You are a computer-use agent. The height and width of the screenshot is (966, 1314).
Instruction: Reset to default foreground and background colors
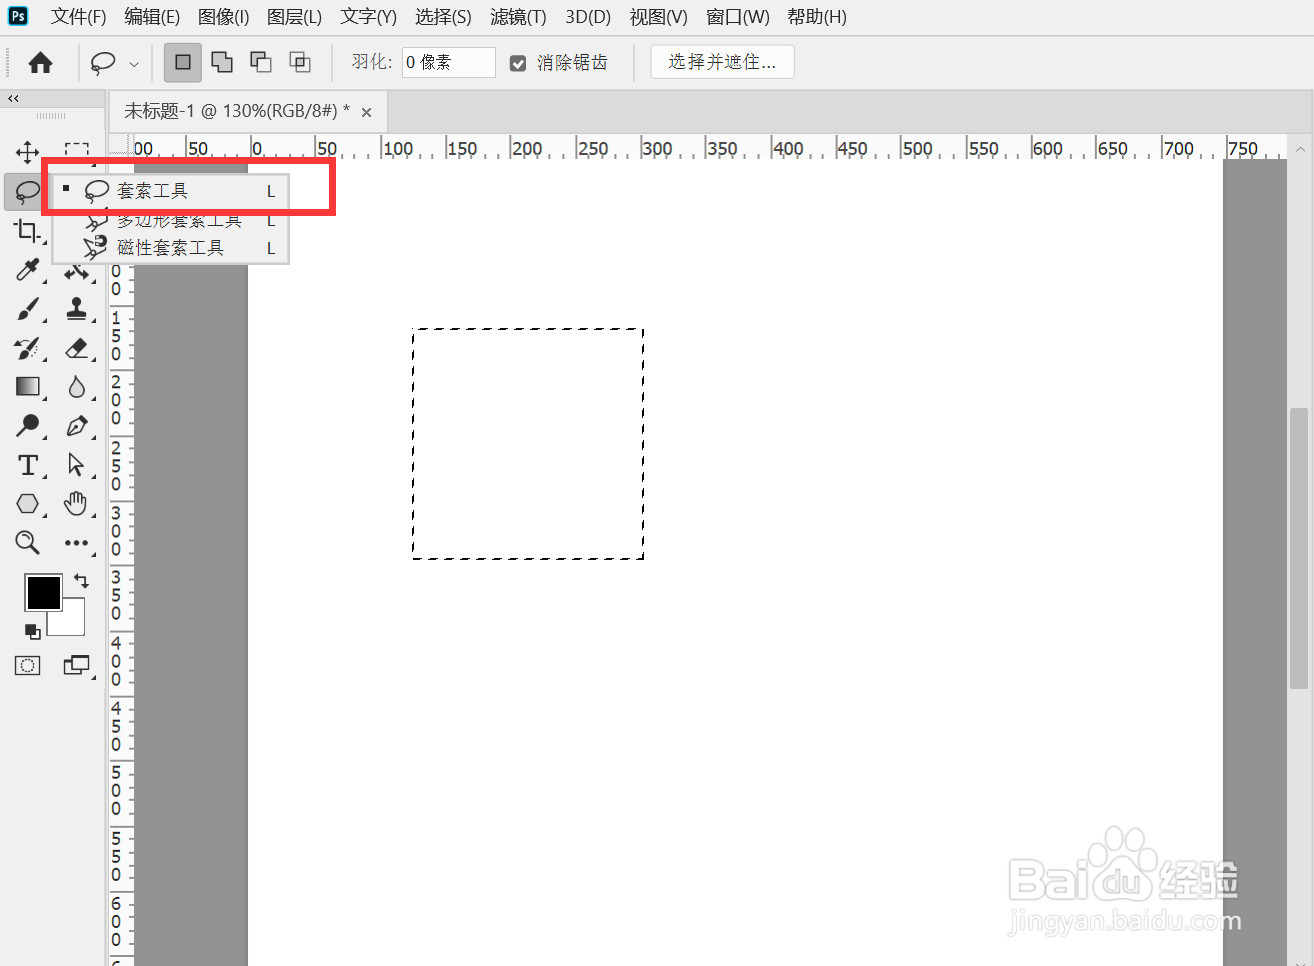click(x=32, y=631)
